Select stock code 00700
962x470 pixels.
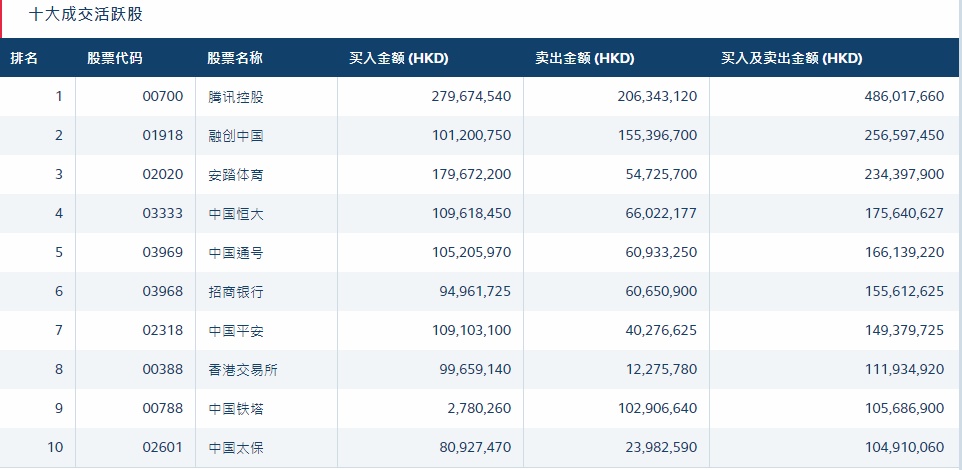[x=163, y=96]
